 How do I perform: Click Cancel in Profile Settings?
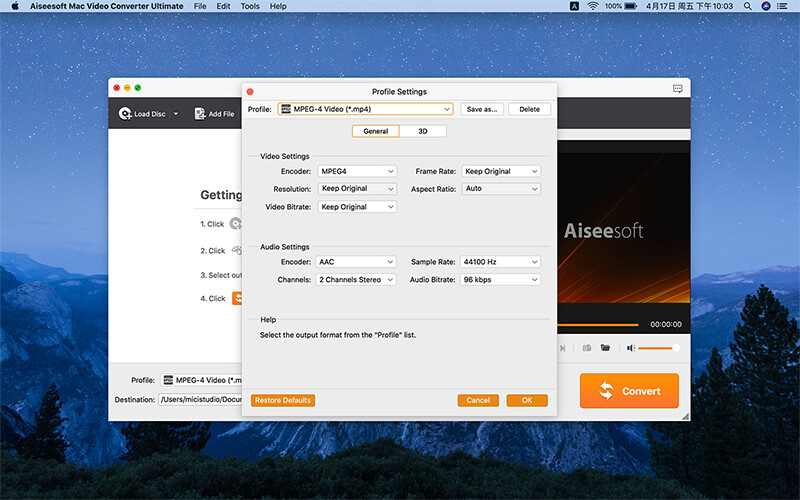[x=478, y=400]
